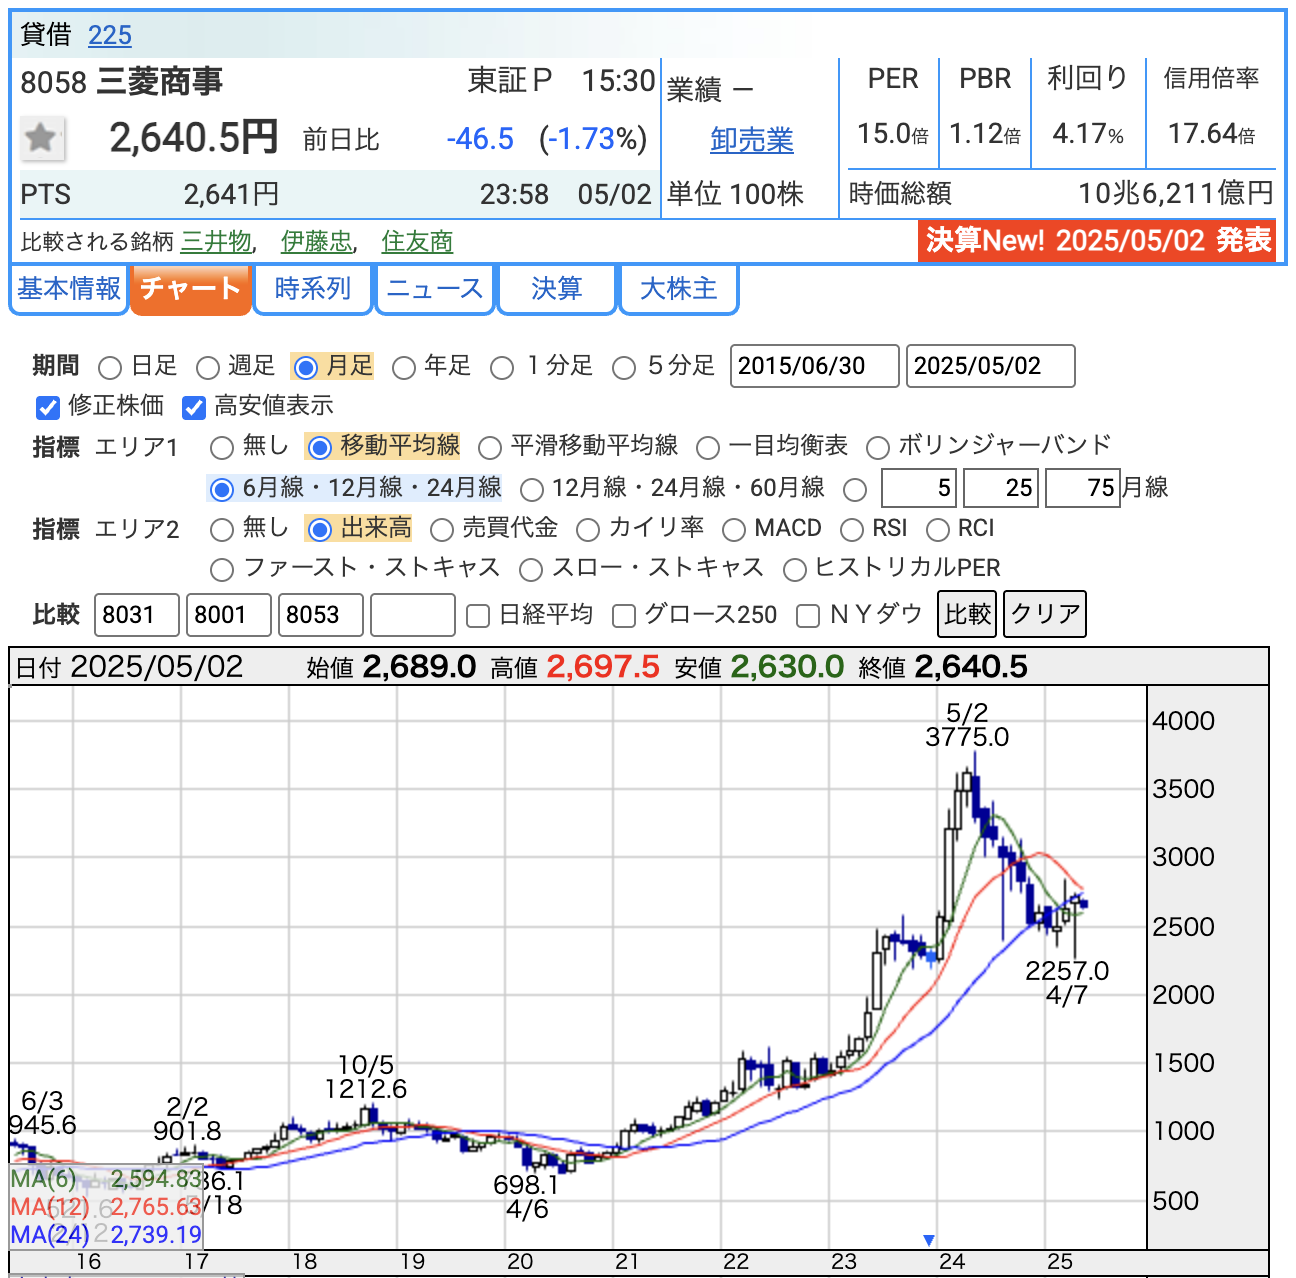Toggle 日経平均 comparison checkbox
The image size is (1296, 1278).
tap(478, 616)
